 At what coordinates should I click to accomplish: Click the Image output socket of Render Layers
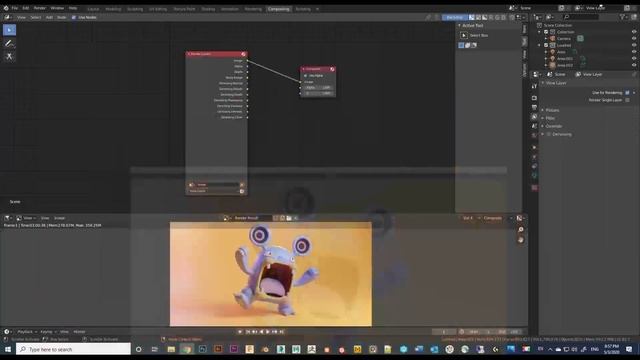[x=247, y=60]
